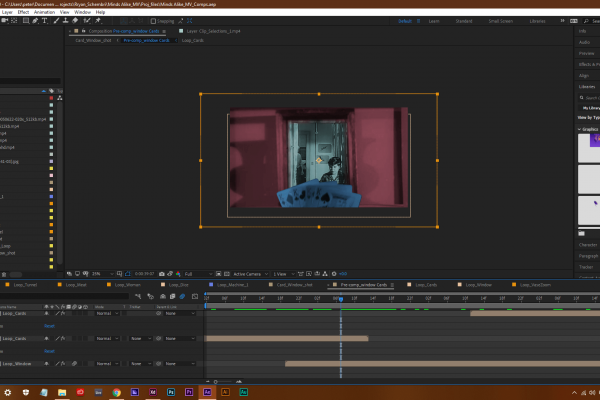Open the Active Camera dropdown
The image size is (600, 400).
[250, 274]
